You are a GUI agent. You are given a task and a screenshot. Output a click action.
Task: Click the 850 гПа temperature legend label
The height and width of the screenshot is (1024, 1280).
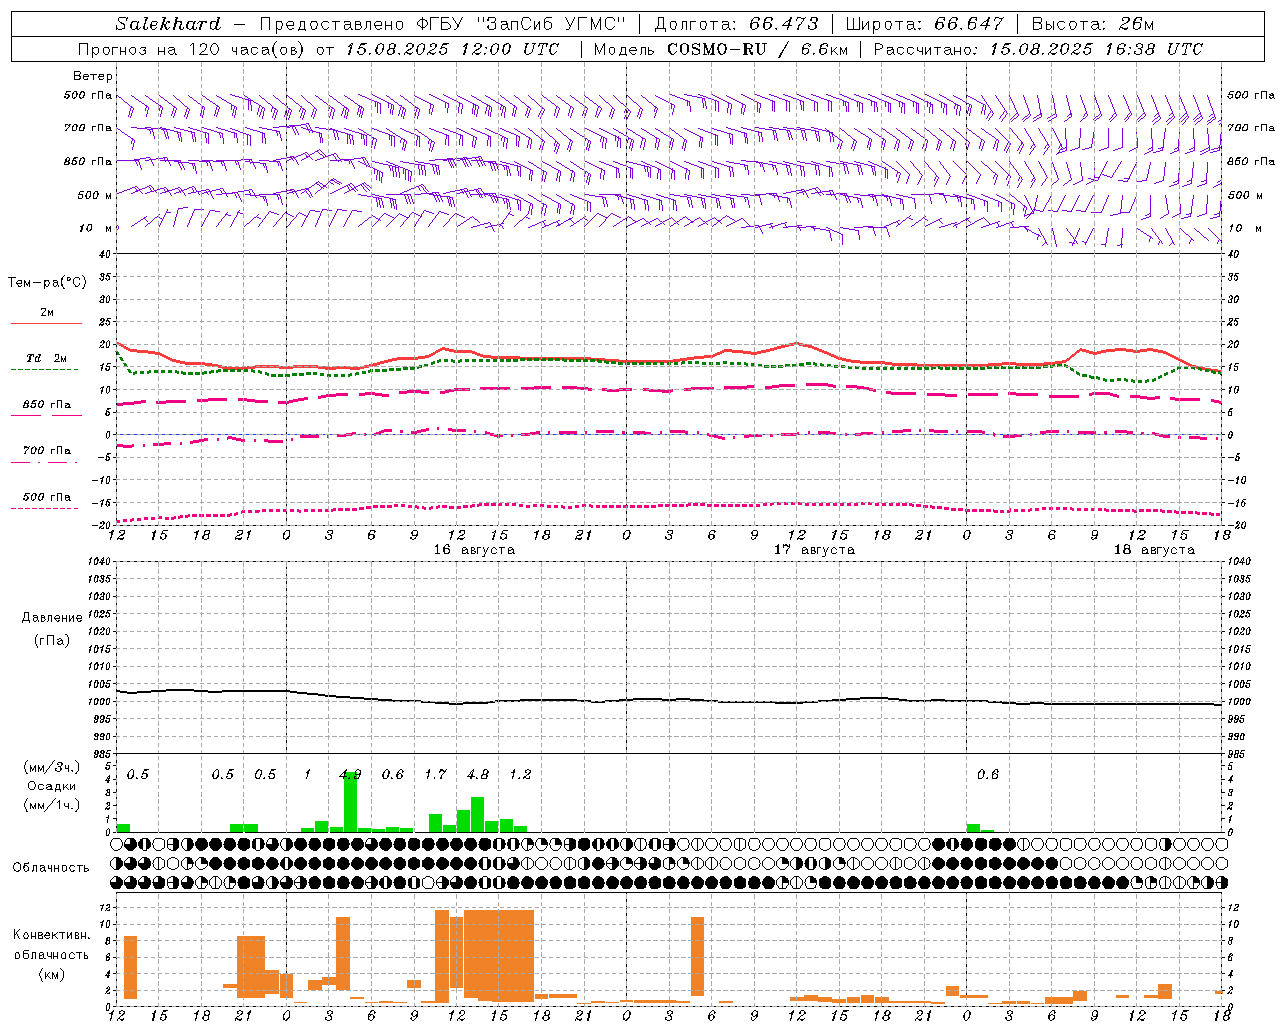[x=47, y=405]
